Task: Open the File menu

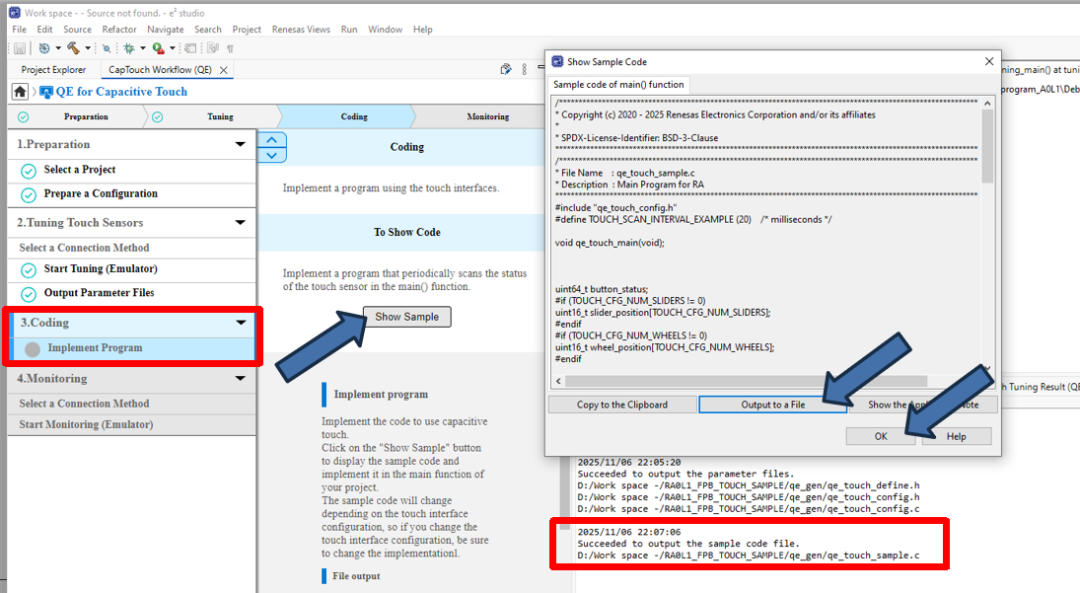Action: pos(19,29)
